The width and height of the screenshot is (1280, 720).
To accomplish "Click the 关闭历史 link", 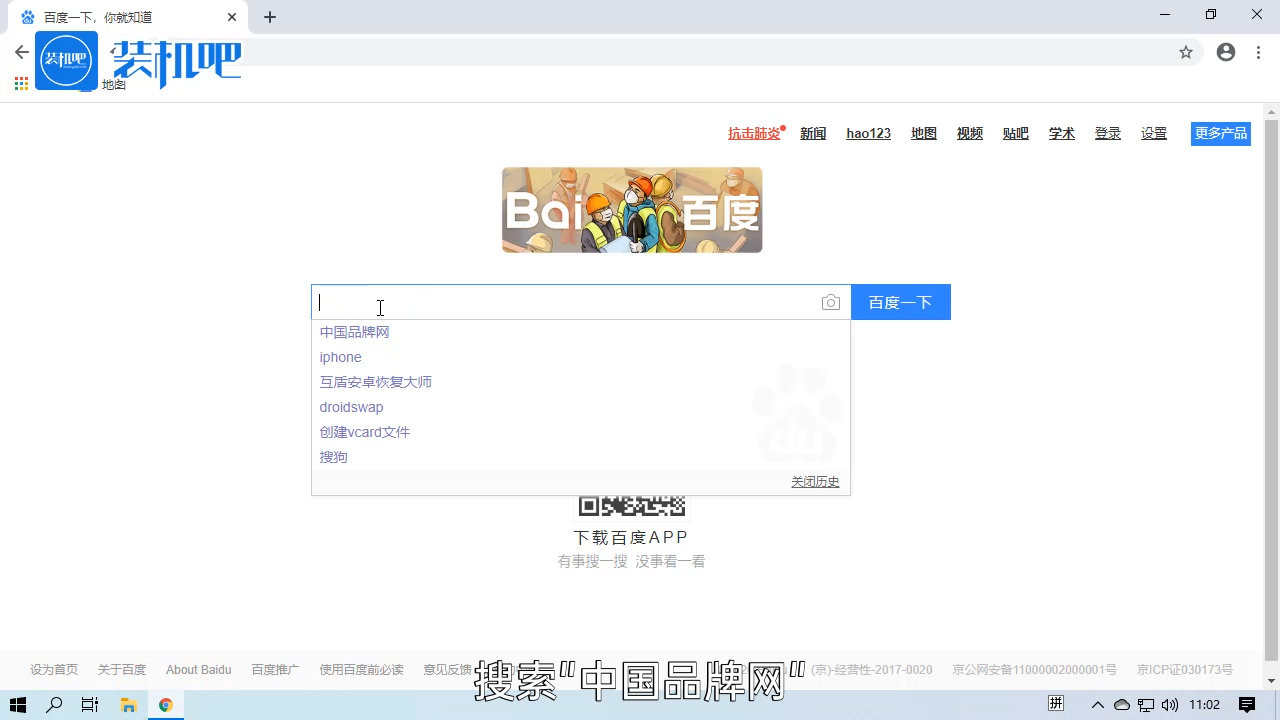I will click(815, 482).
